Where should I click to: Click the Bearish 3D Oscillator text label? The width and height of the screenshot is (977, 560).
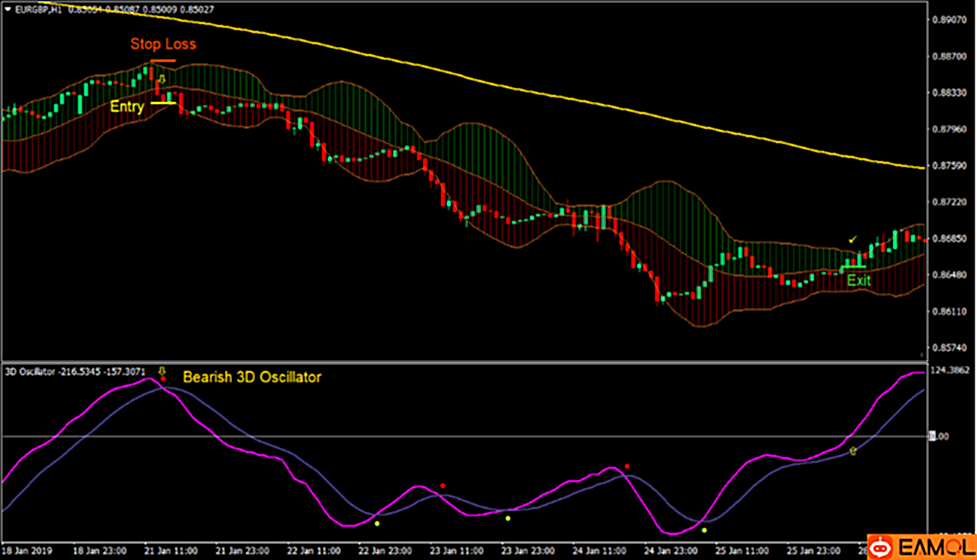pyautogui.click(x=252, y=377)
